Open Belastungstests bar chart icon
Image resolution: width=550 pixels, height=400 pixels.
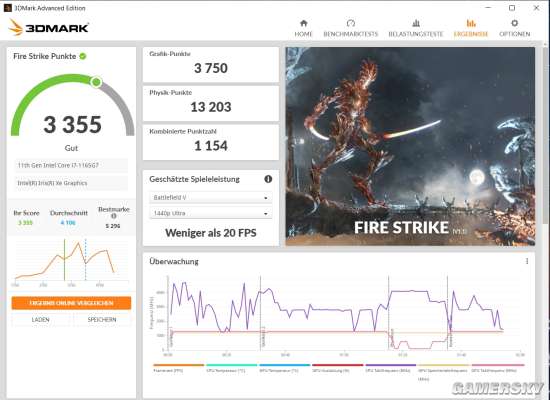point(416,23)
